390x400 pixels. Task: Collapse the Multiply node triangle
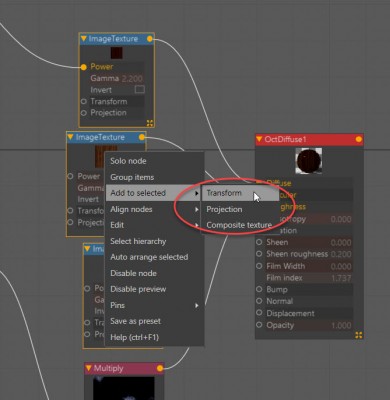88,368
